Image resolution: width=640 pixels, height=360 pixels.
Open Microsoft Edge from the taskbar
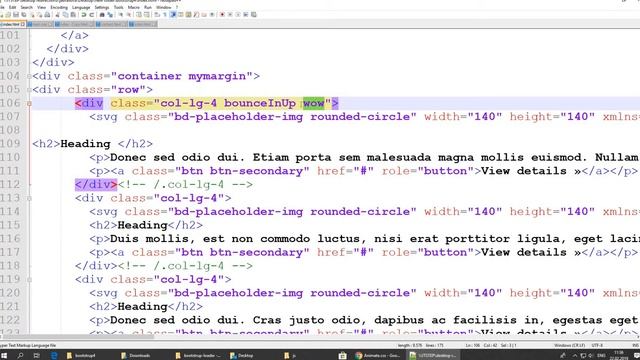tap(54, 356)
